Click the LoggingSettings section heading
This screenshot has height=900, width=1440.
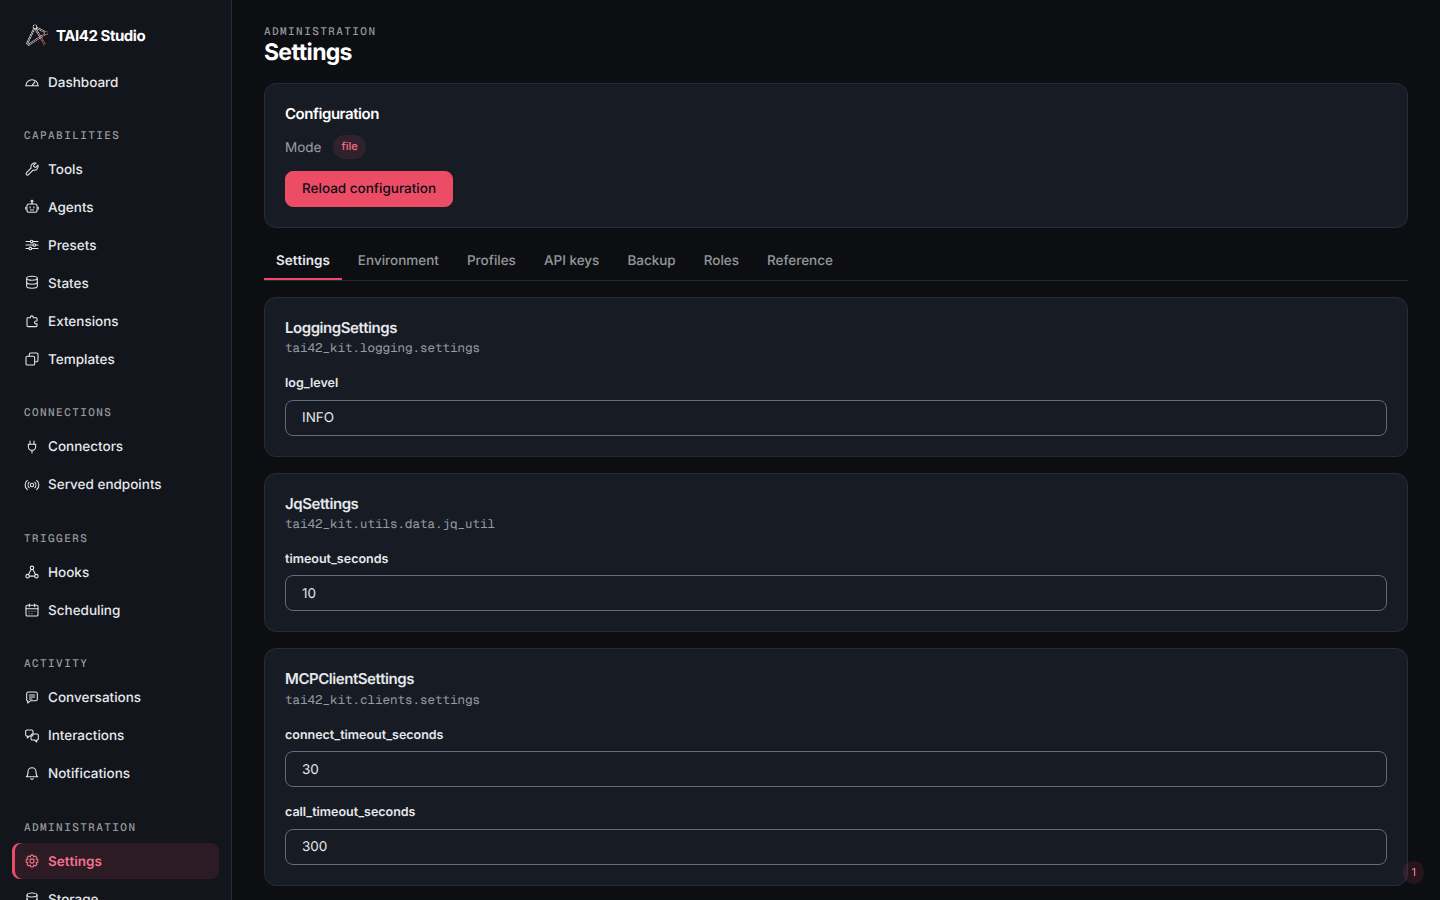click(341, 328)
